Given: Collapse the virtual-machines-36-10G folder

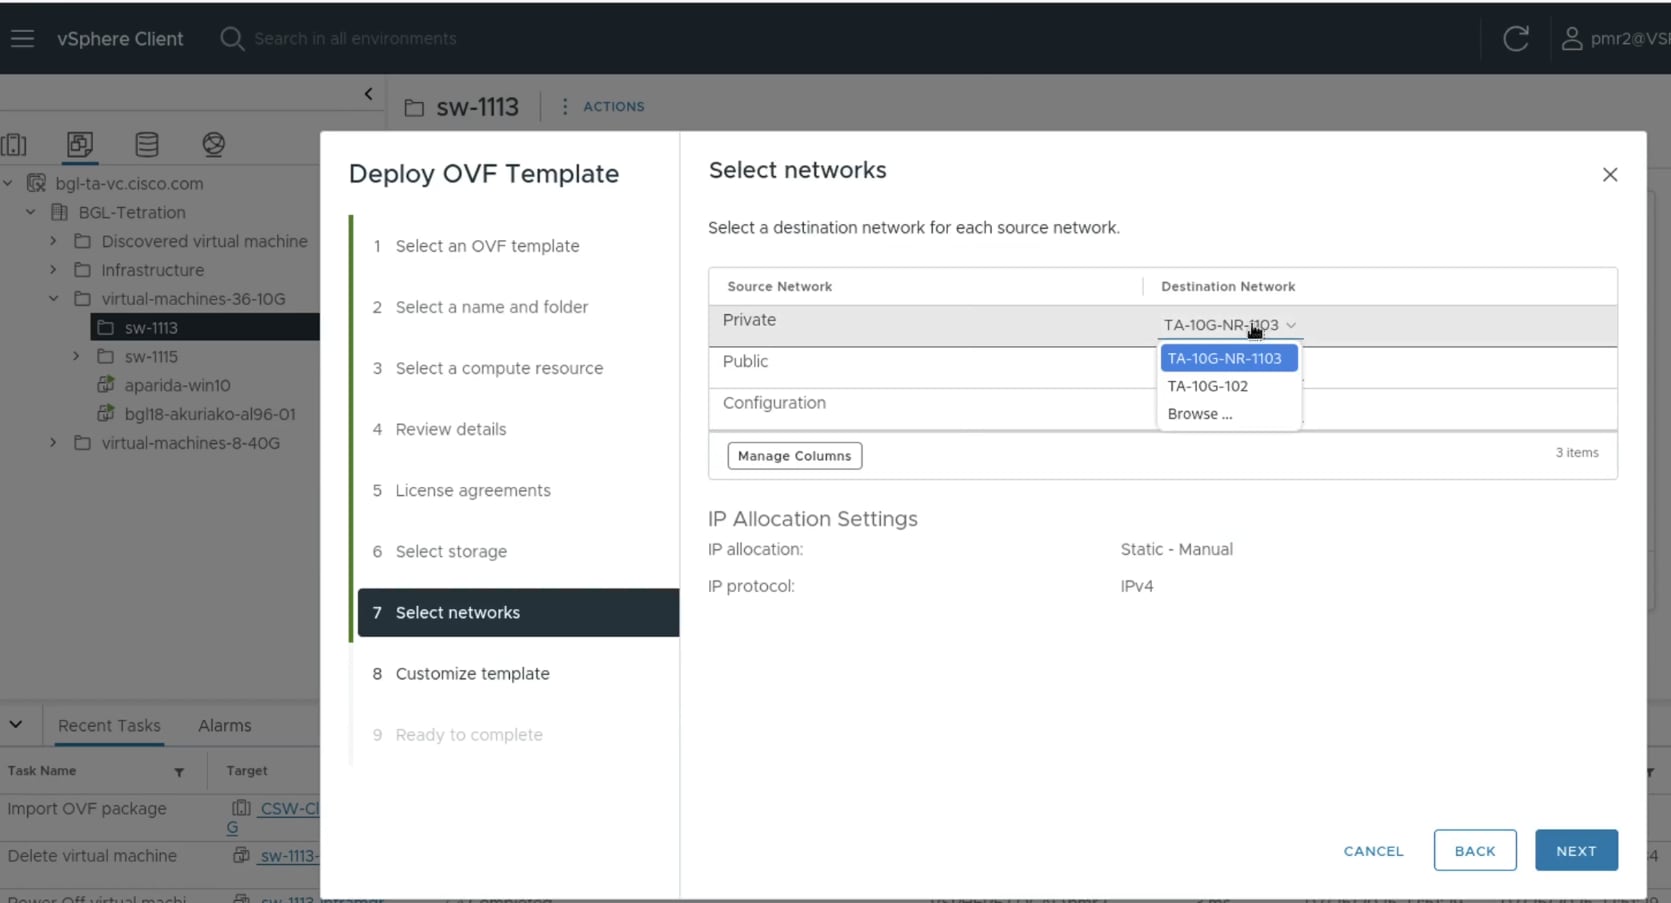Looking at the screenshot, I should point(53,298).
